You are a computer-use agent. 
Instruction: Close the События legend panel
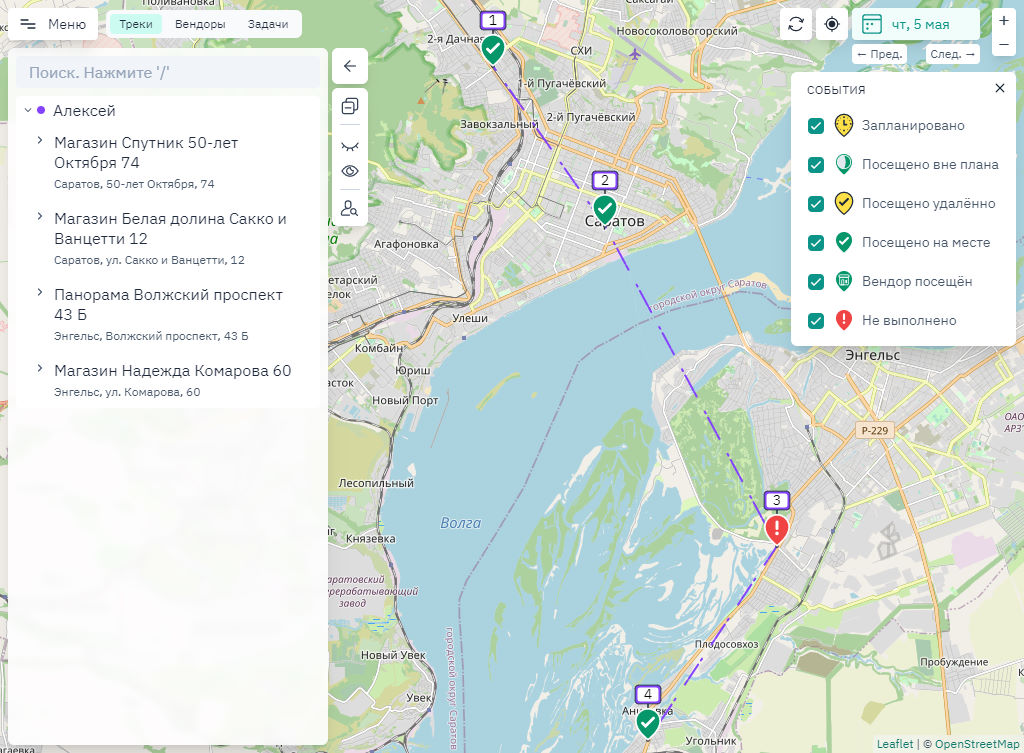(1000, 89)
